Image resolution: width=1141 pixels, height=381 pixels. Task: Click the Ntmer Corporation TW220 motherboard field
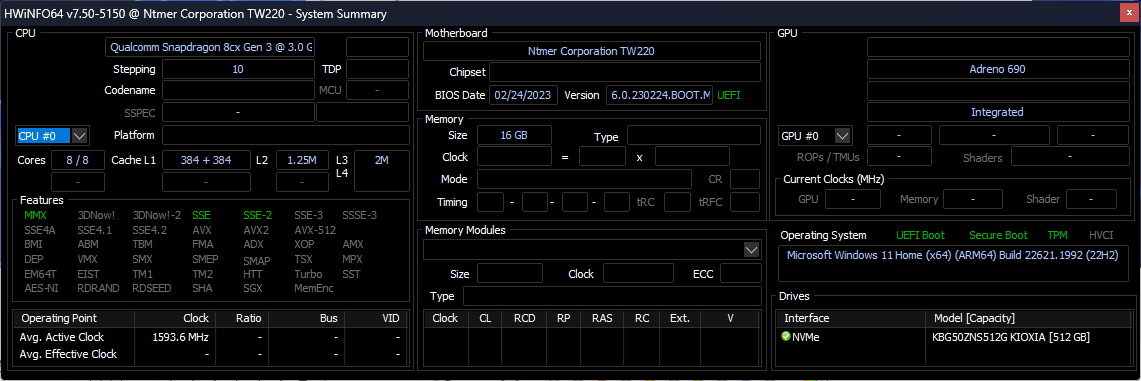592,51
